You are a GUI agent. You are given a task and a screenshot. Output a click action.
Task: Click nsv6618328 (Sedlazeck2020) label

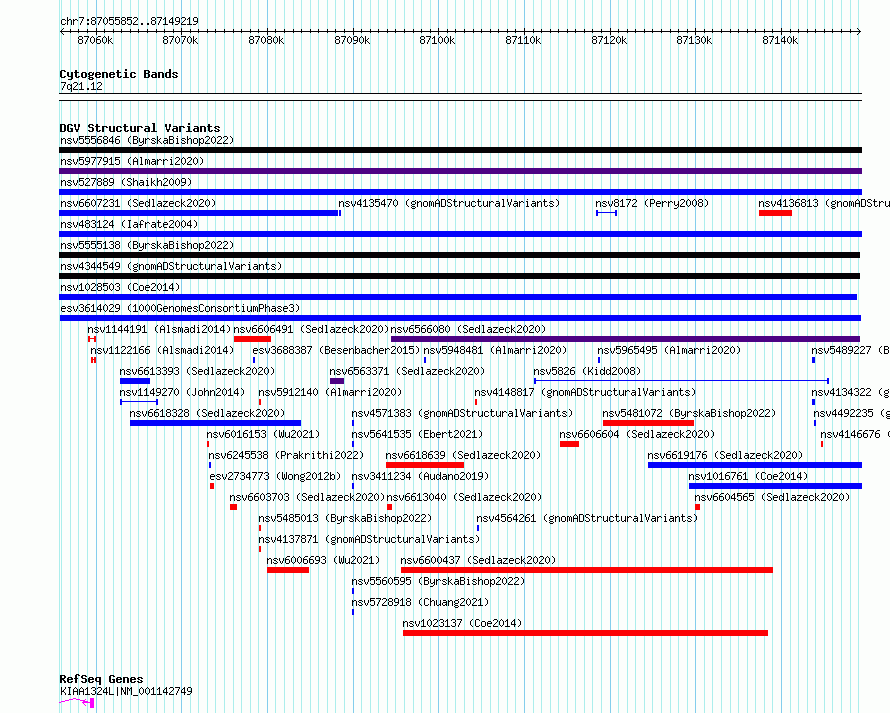pos(207,413)
